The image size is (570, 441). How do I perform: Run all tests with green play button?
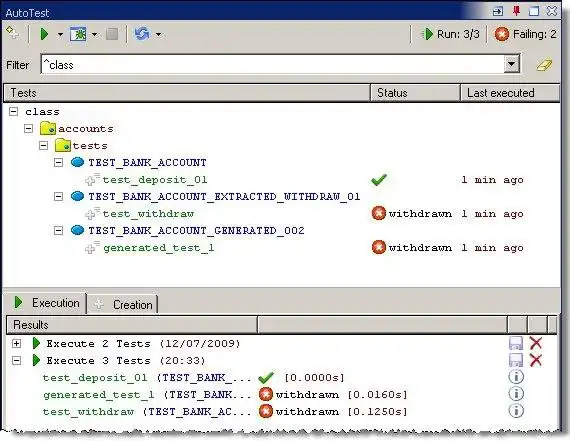click(44, 34)
